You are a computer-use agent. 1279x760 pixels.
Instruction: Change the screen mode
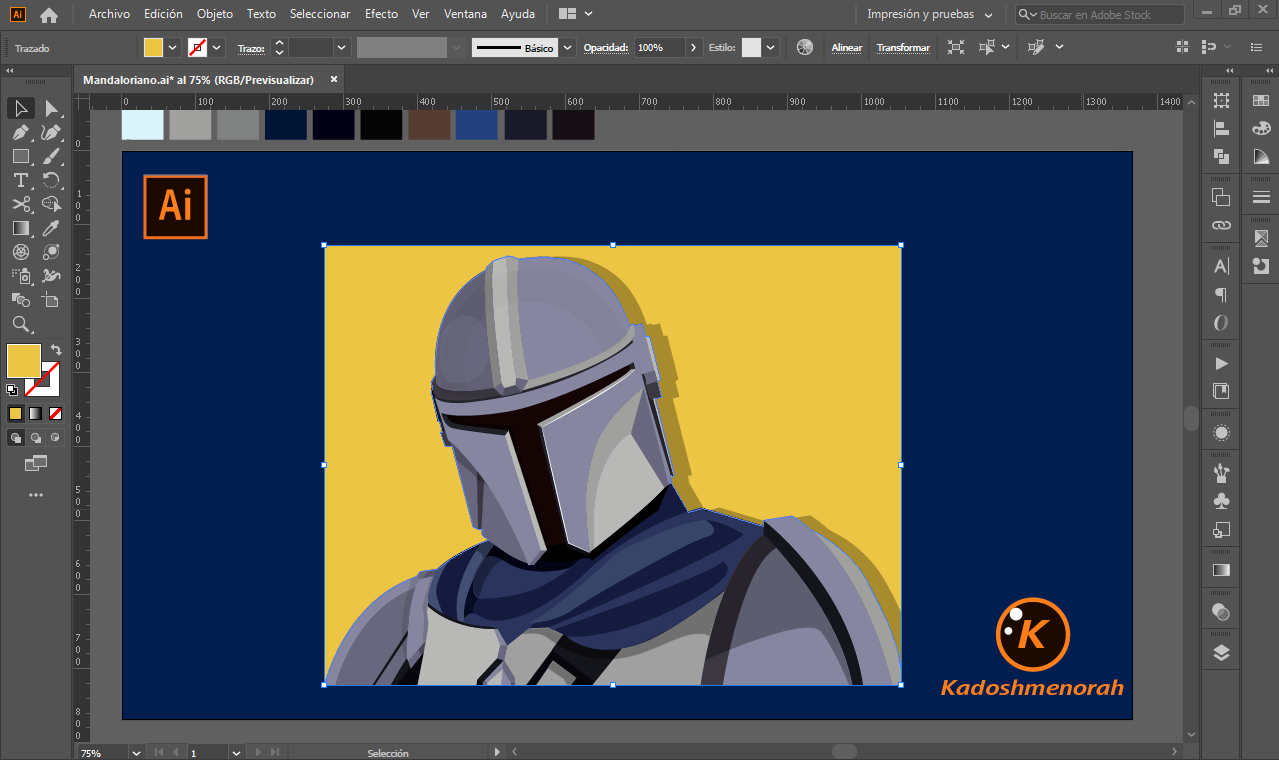36,463
